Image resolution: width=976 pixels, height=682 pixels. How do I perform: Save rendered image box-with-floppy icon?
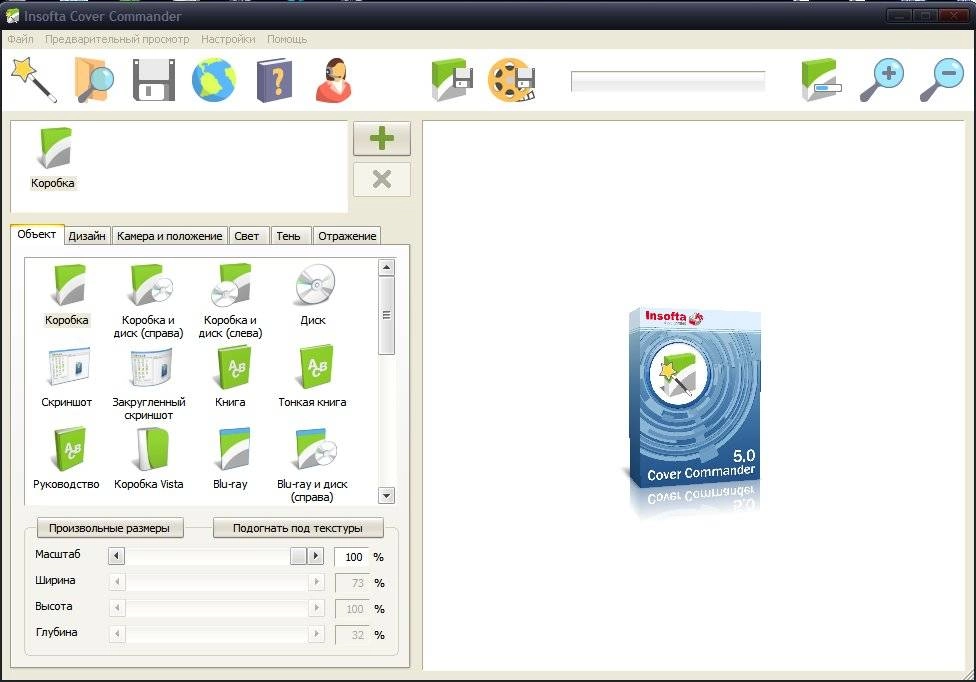point(453,80)
